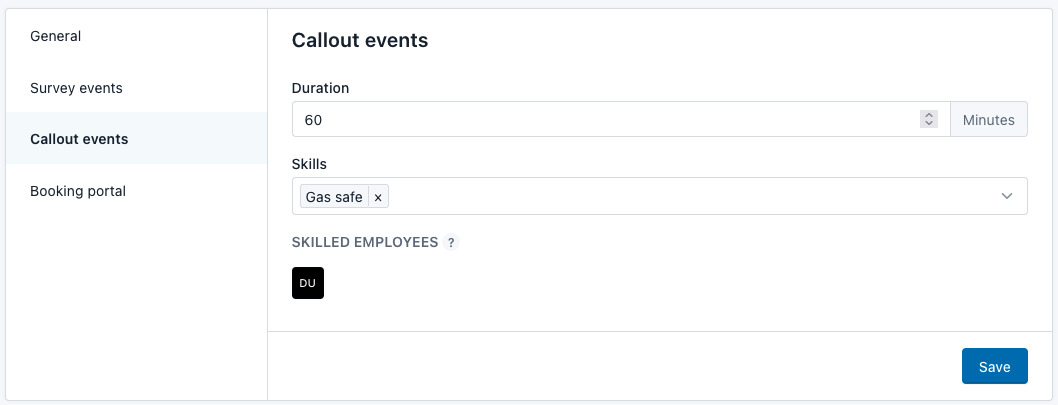
Task: Increase duration with the stepper up arrow
Action: point(929,115)
